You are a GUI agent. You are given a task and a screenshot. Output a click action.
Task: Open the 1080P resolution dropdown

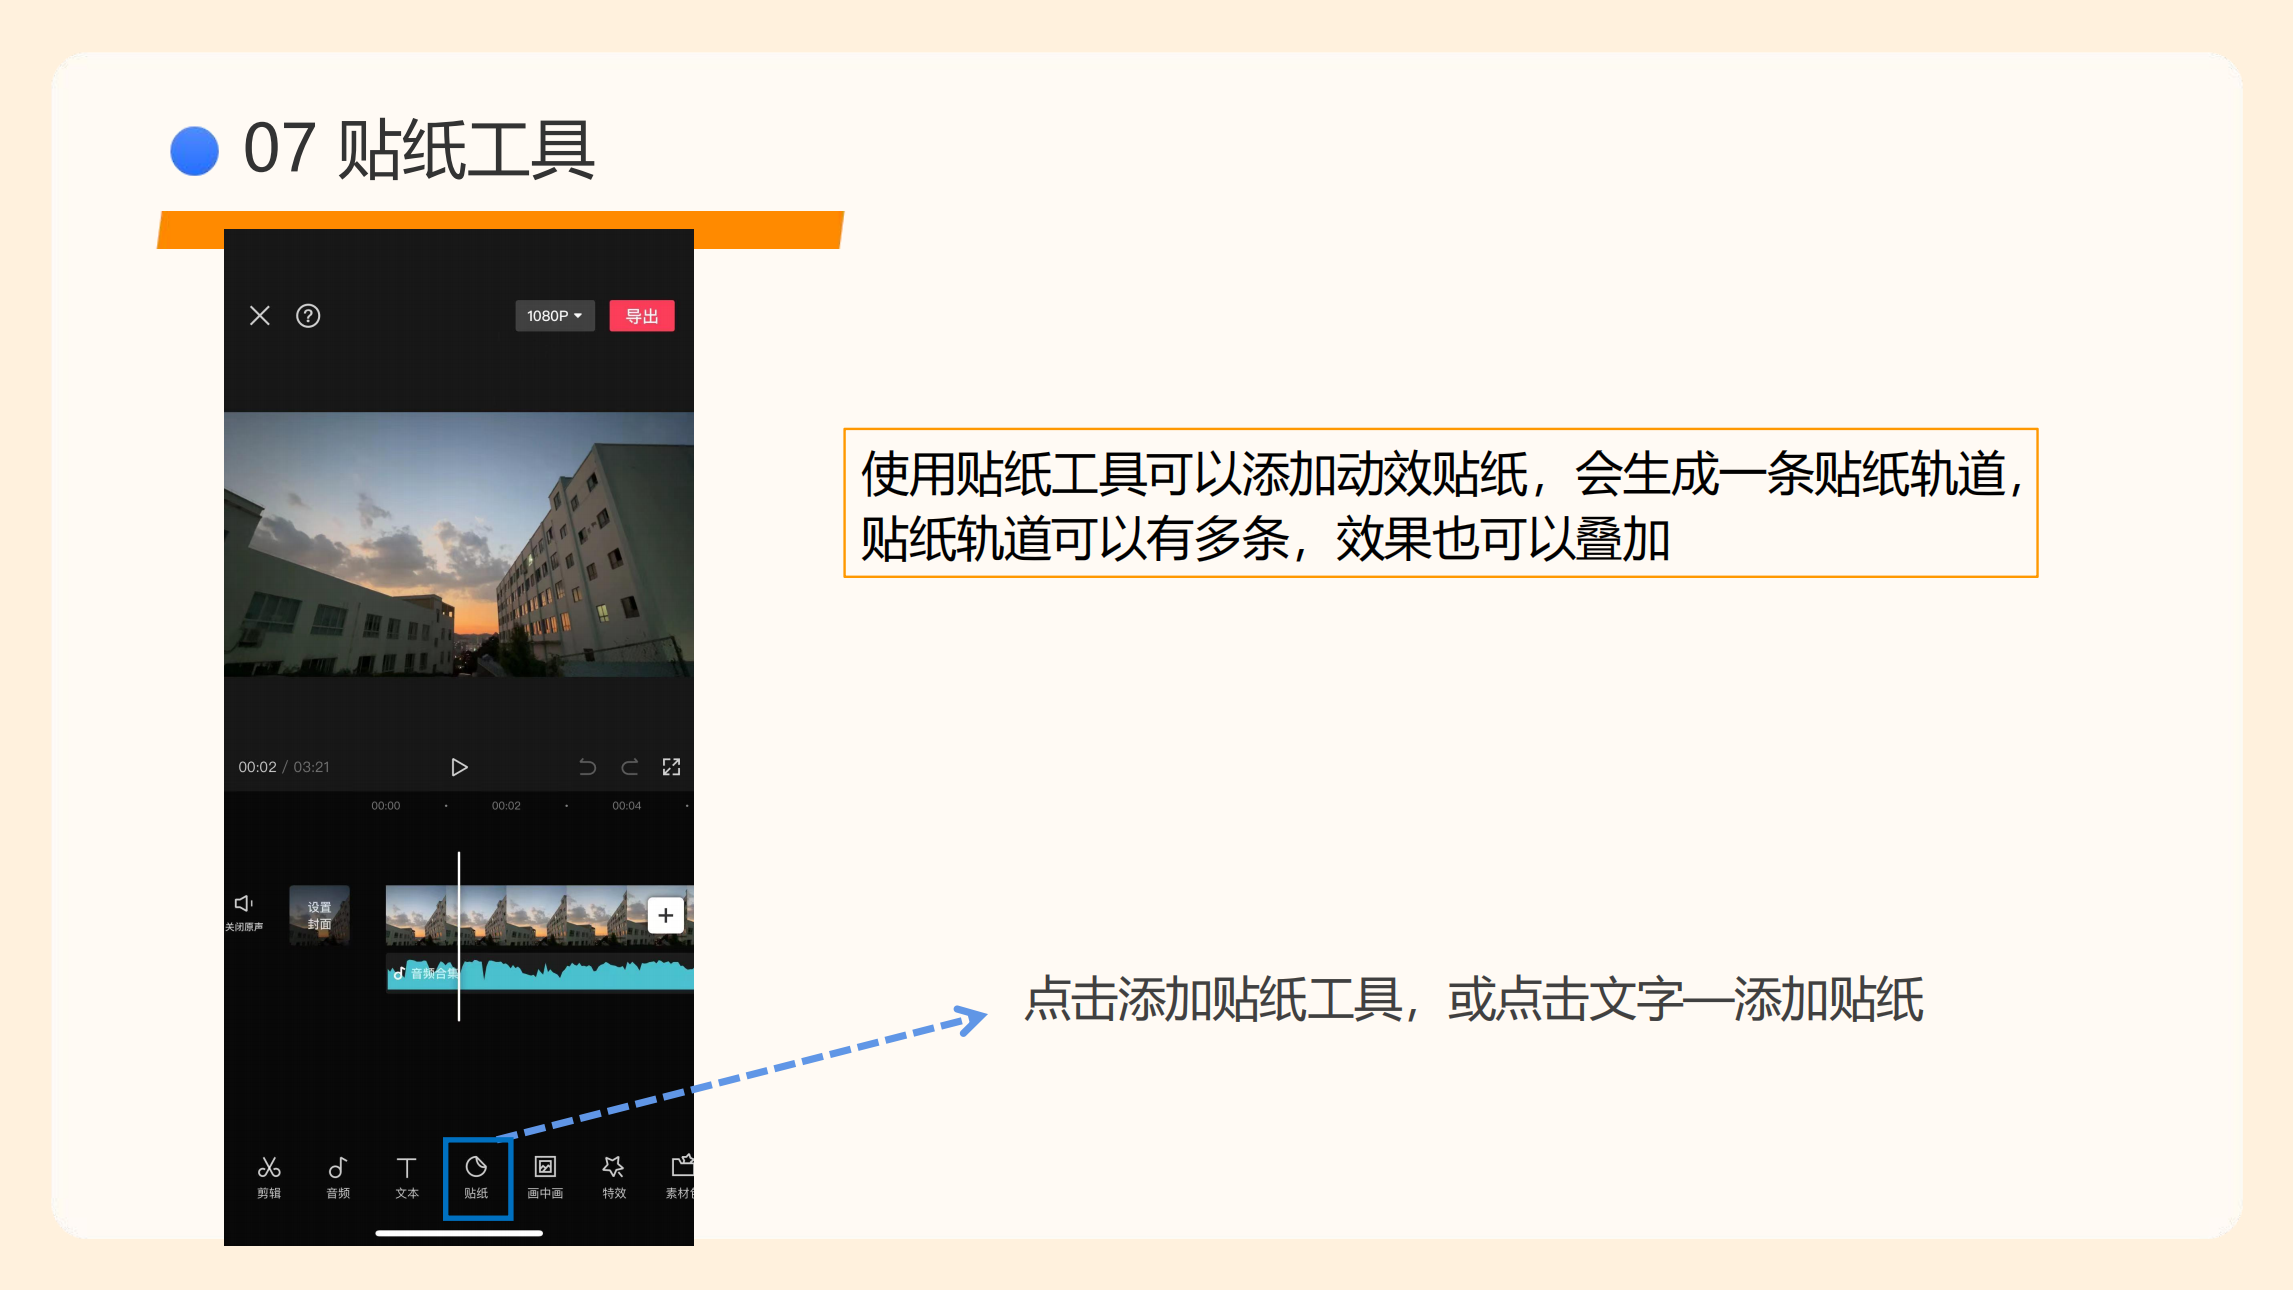point(555,316)
